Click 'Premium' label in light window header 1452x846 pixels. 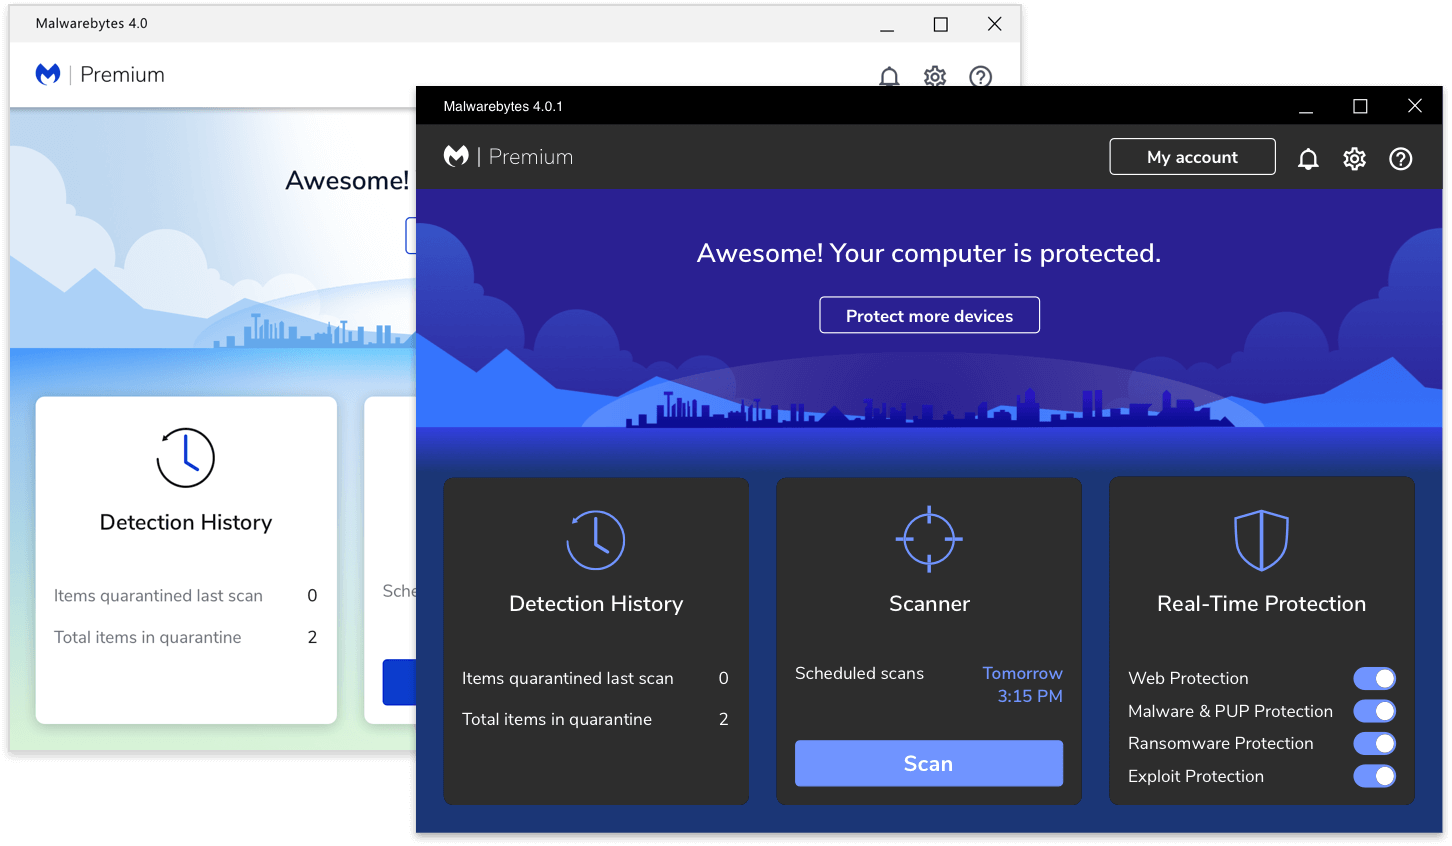[122, 75]
